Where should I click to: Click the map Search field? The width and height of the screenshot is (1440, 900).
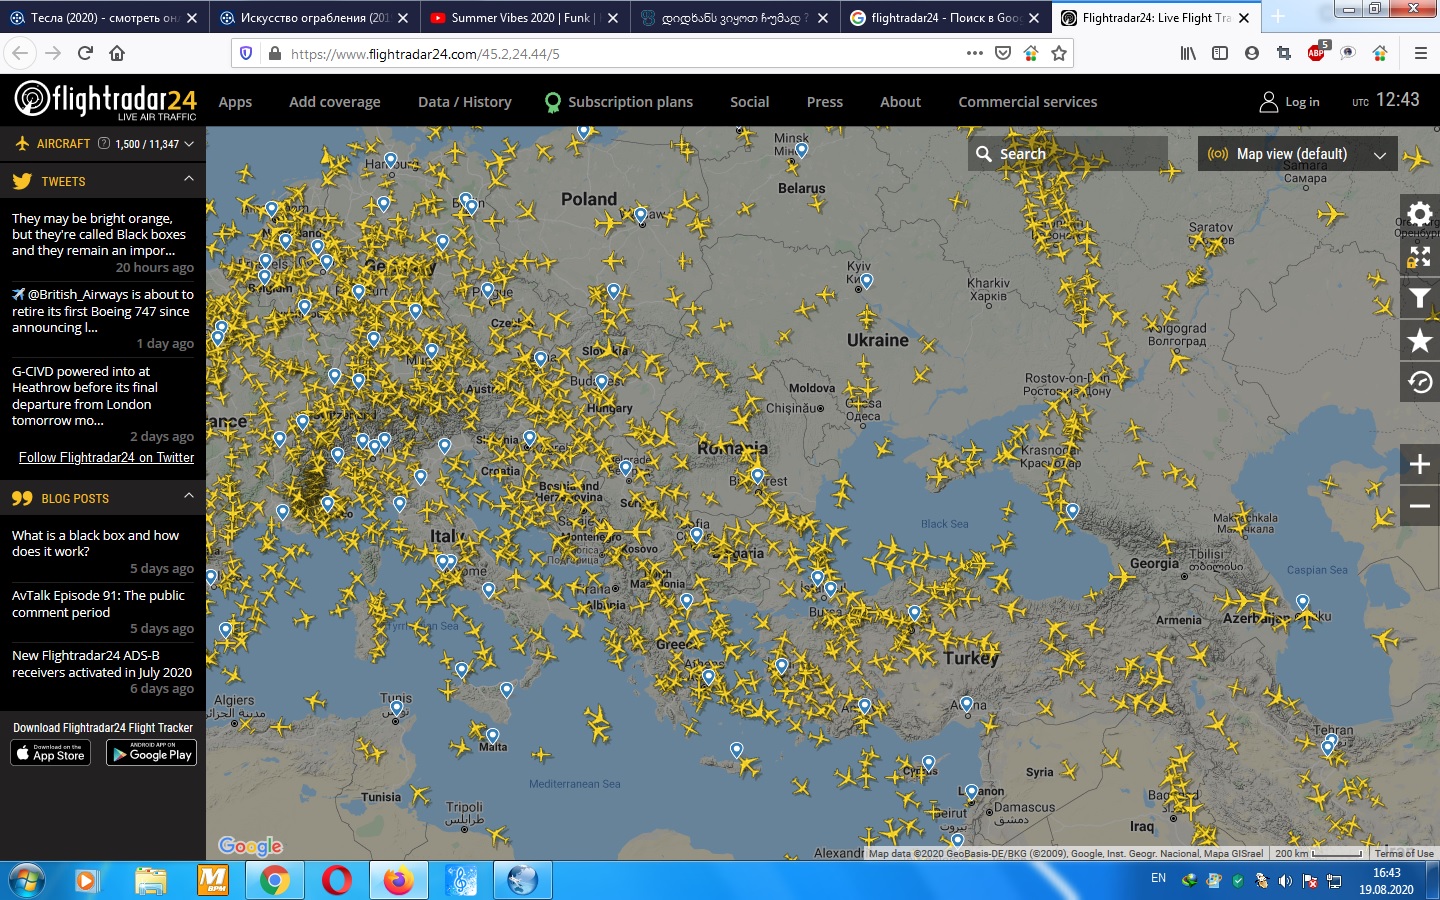[1068, 154]
